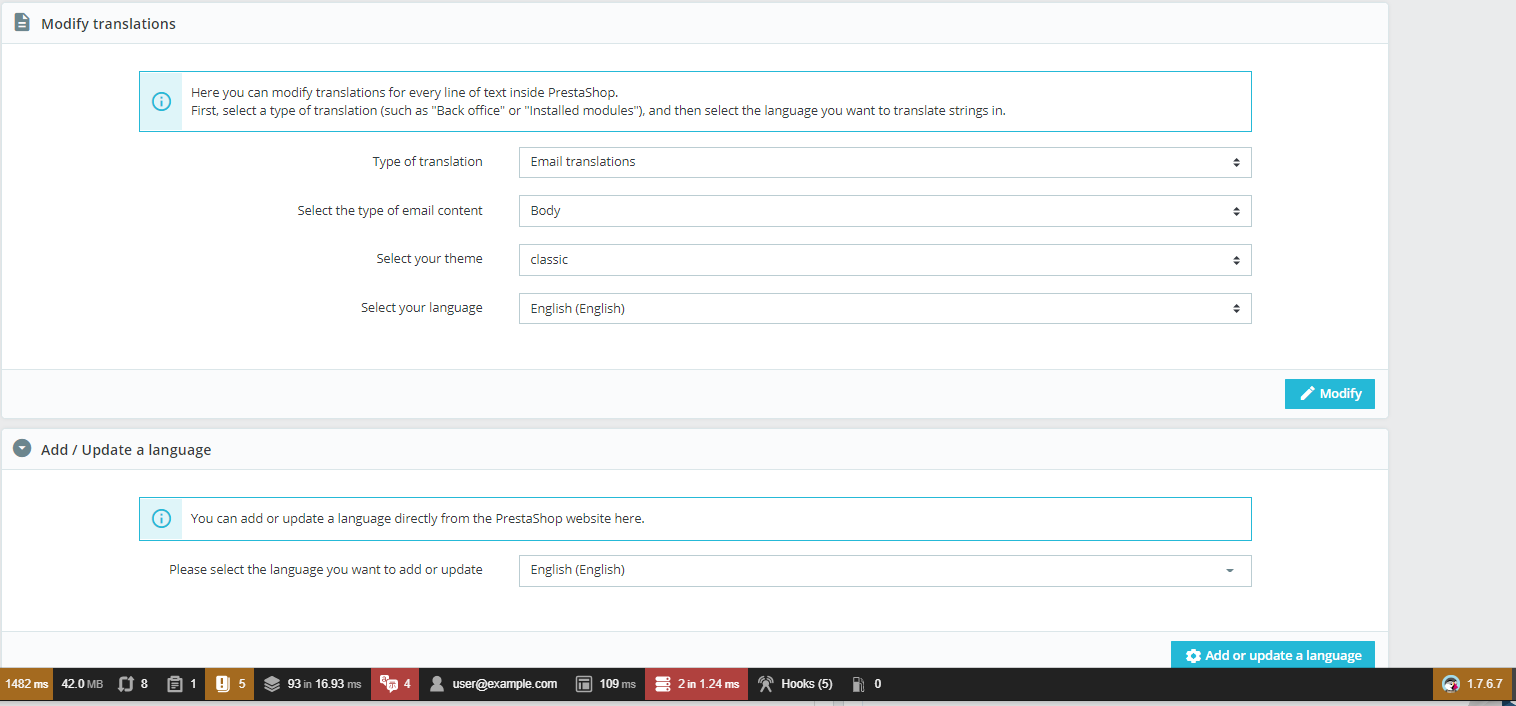This screenshot has width=1516, height=706.
Task: Open the 1482 ms load time profiler entry
Action: coord(26,684)
